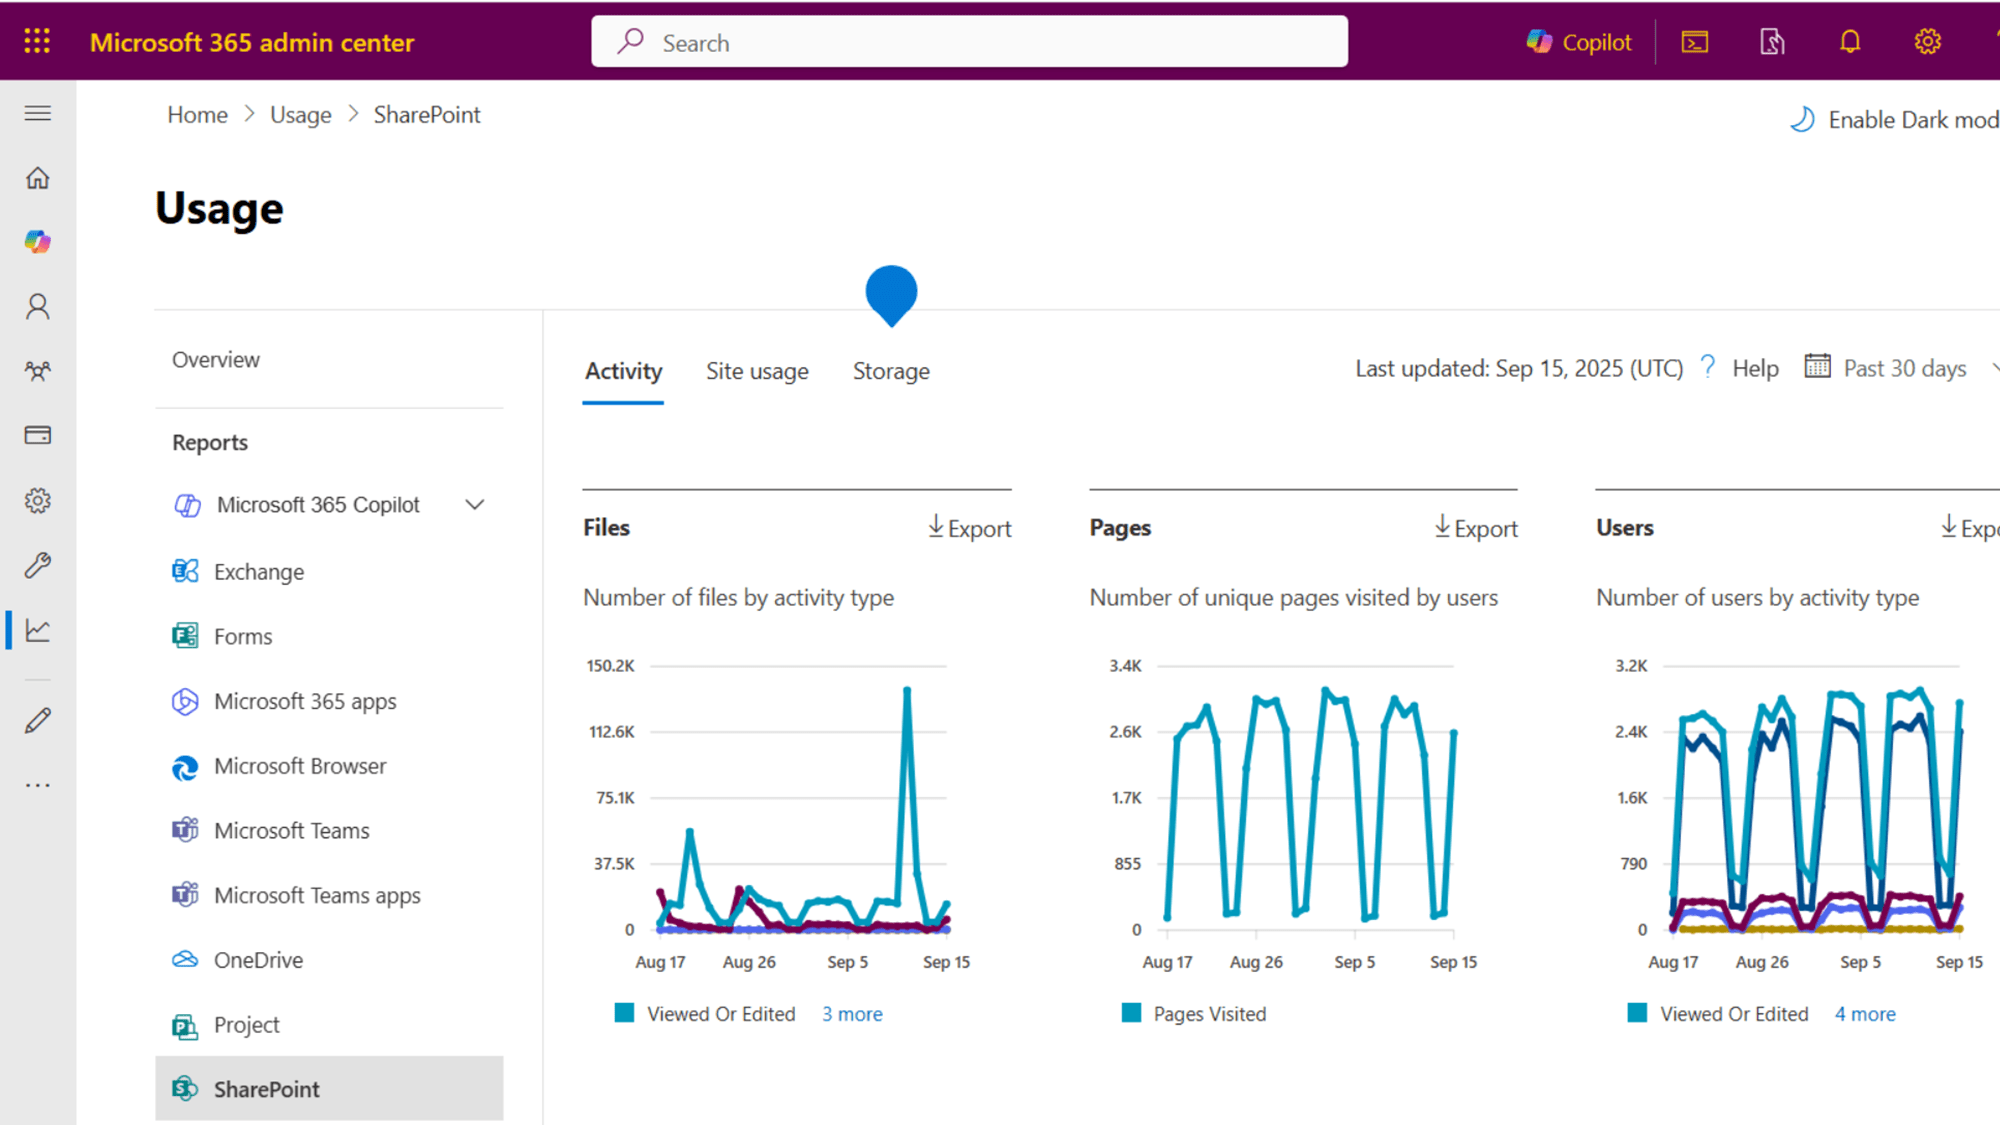Switch to the Storage tab
Screen dimensions: 2000x1125
point(891,372)
